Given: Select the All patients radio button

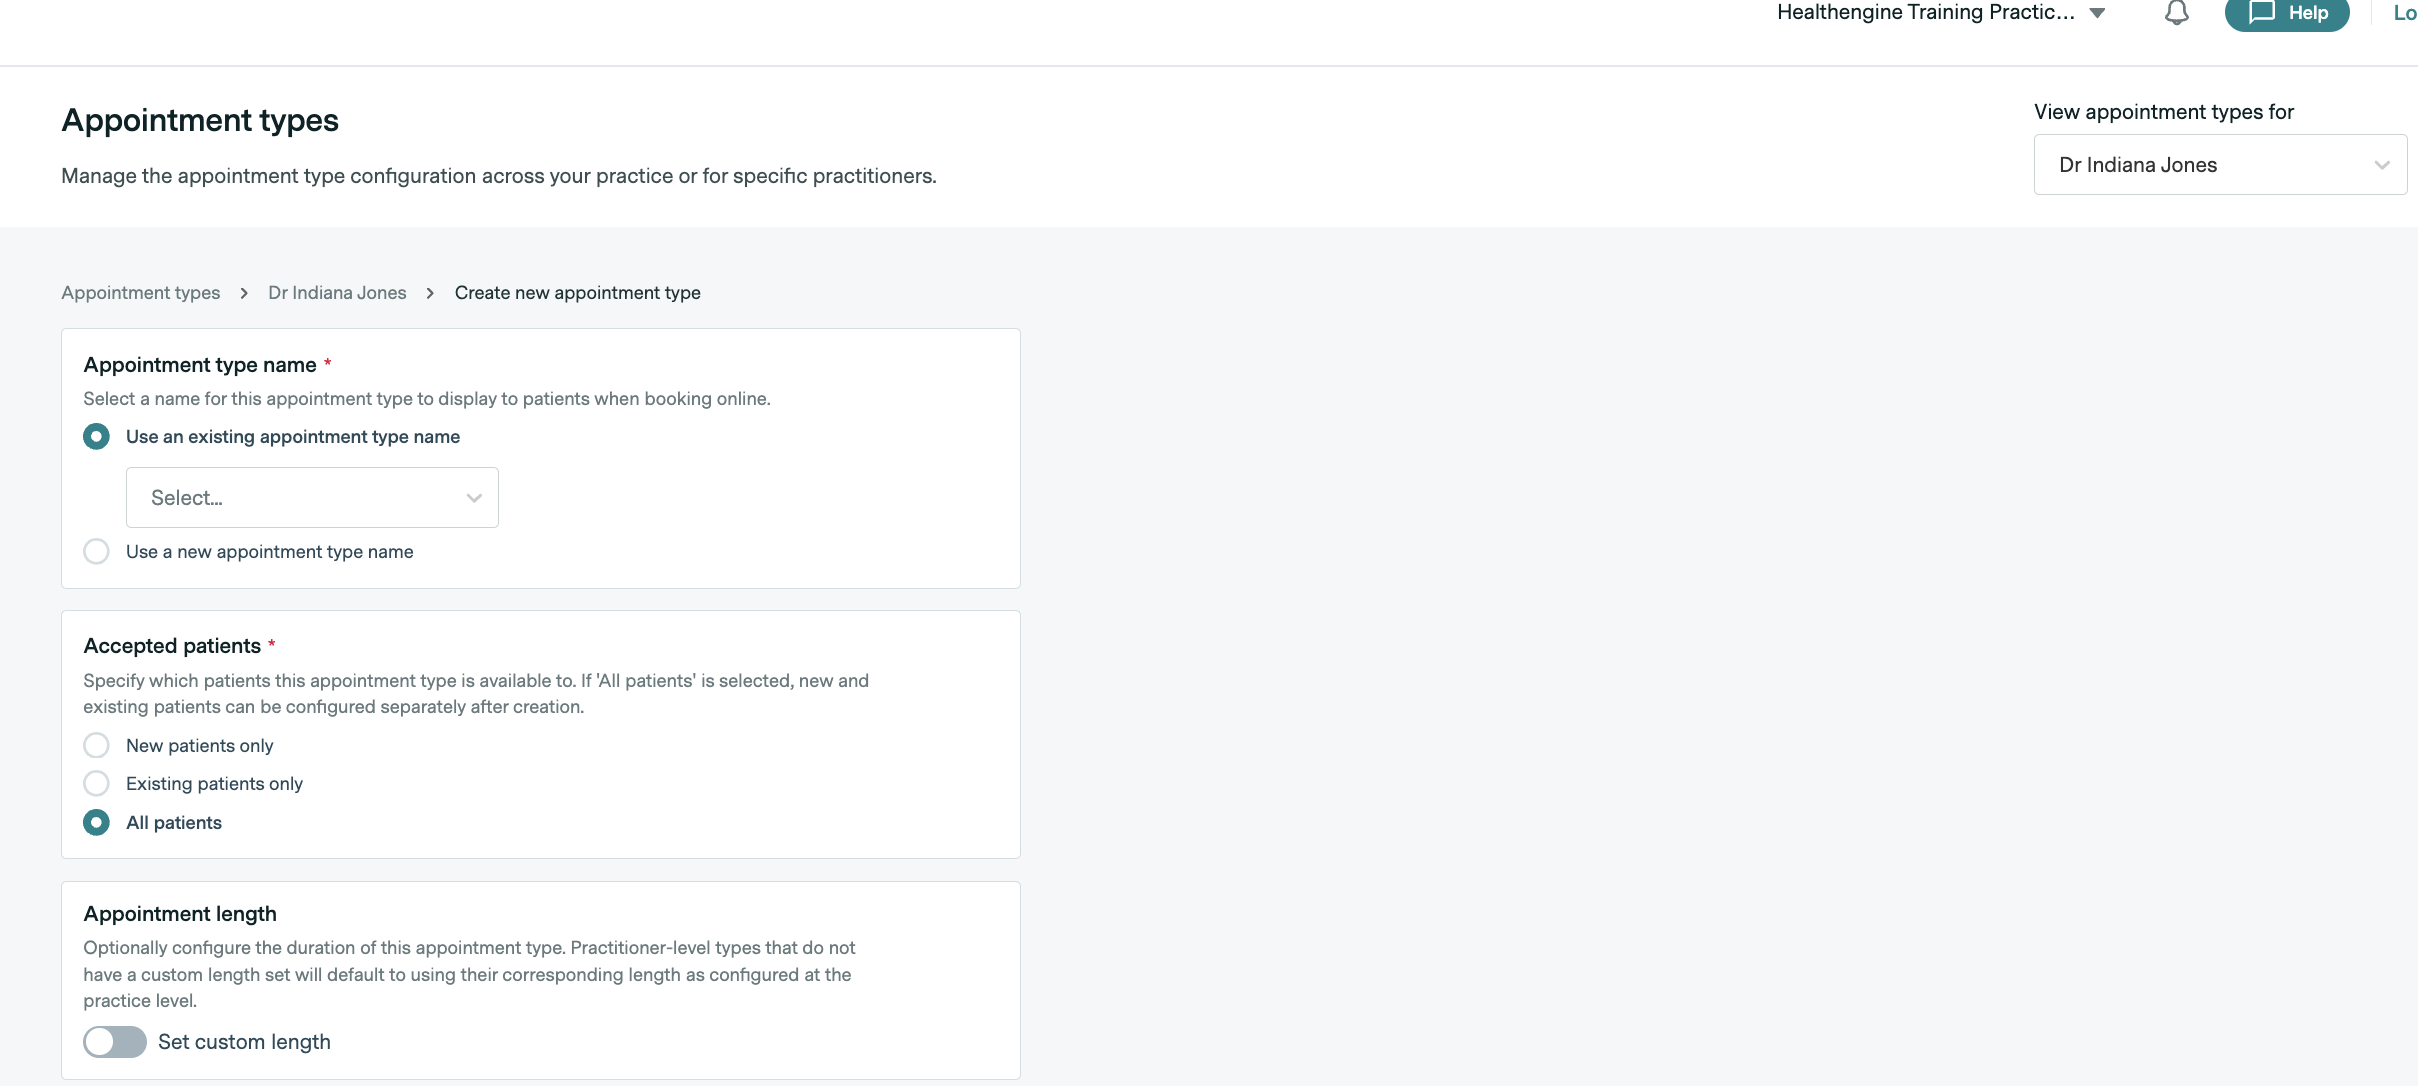Looking at the screenshot, I should (97, 823).
